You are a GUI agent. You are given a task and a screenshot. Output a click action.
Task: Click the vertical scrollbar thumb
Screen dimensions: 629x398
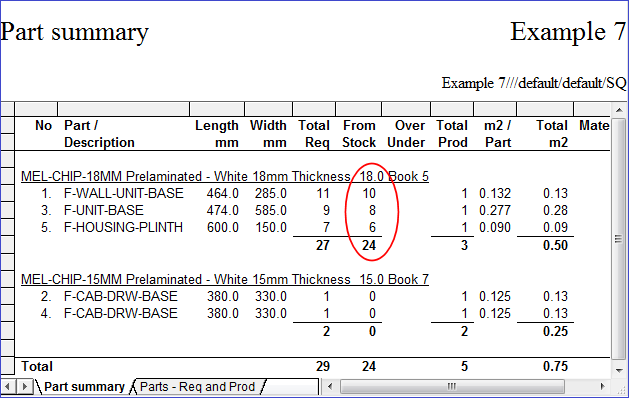point(619,238)
